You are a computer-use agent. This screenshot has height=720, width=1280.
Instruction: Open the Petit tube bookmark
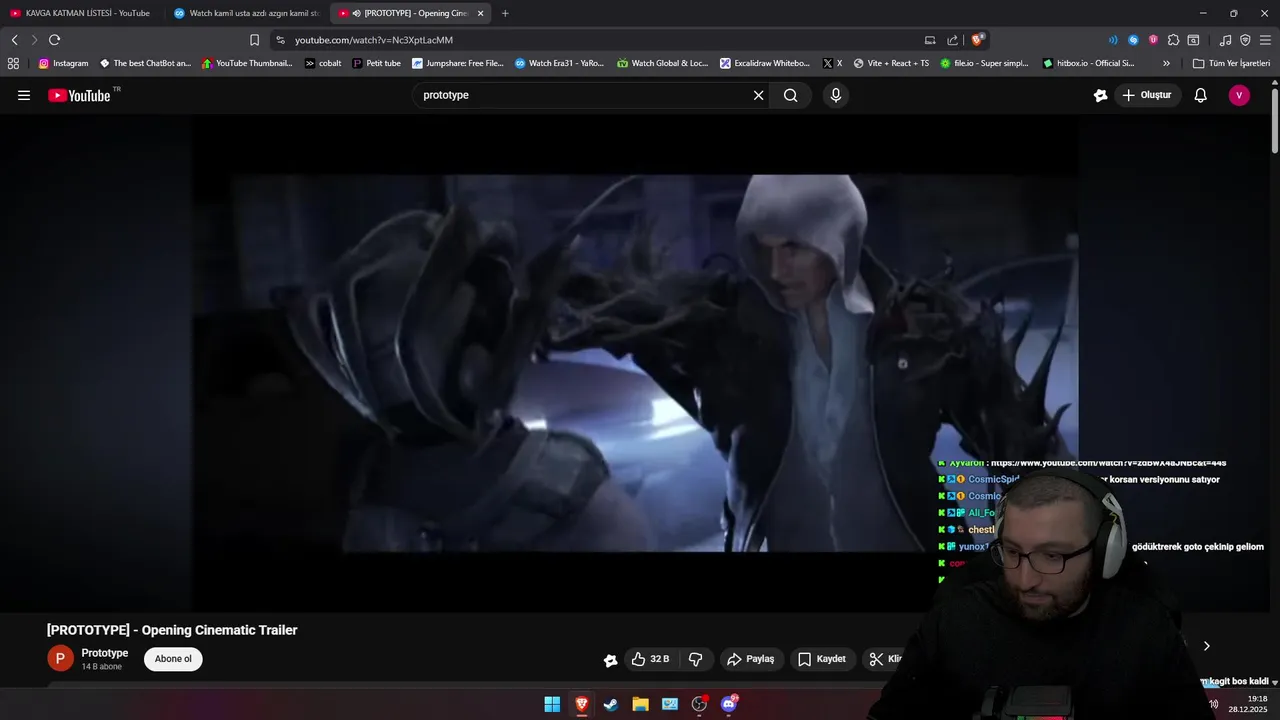[376, 63]
